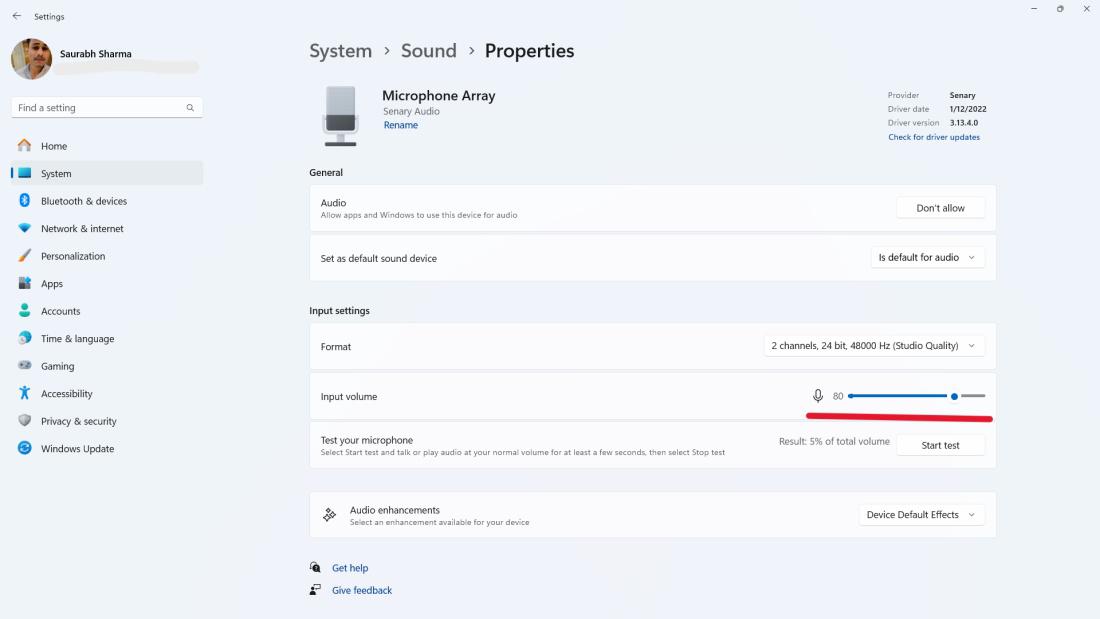The height and width of the screenshot is (619, 1100).
Task: Go to Network & internet settings
Action: (x=82, y=229)
